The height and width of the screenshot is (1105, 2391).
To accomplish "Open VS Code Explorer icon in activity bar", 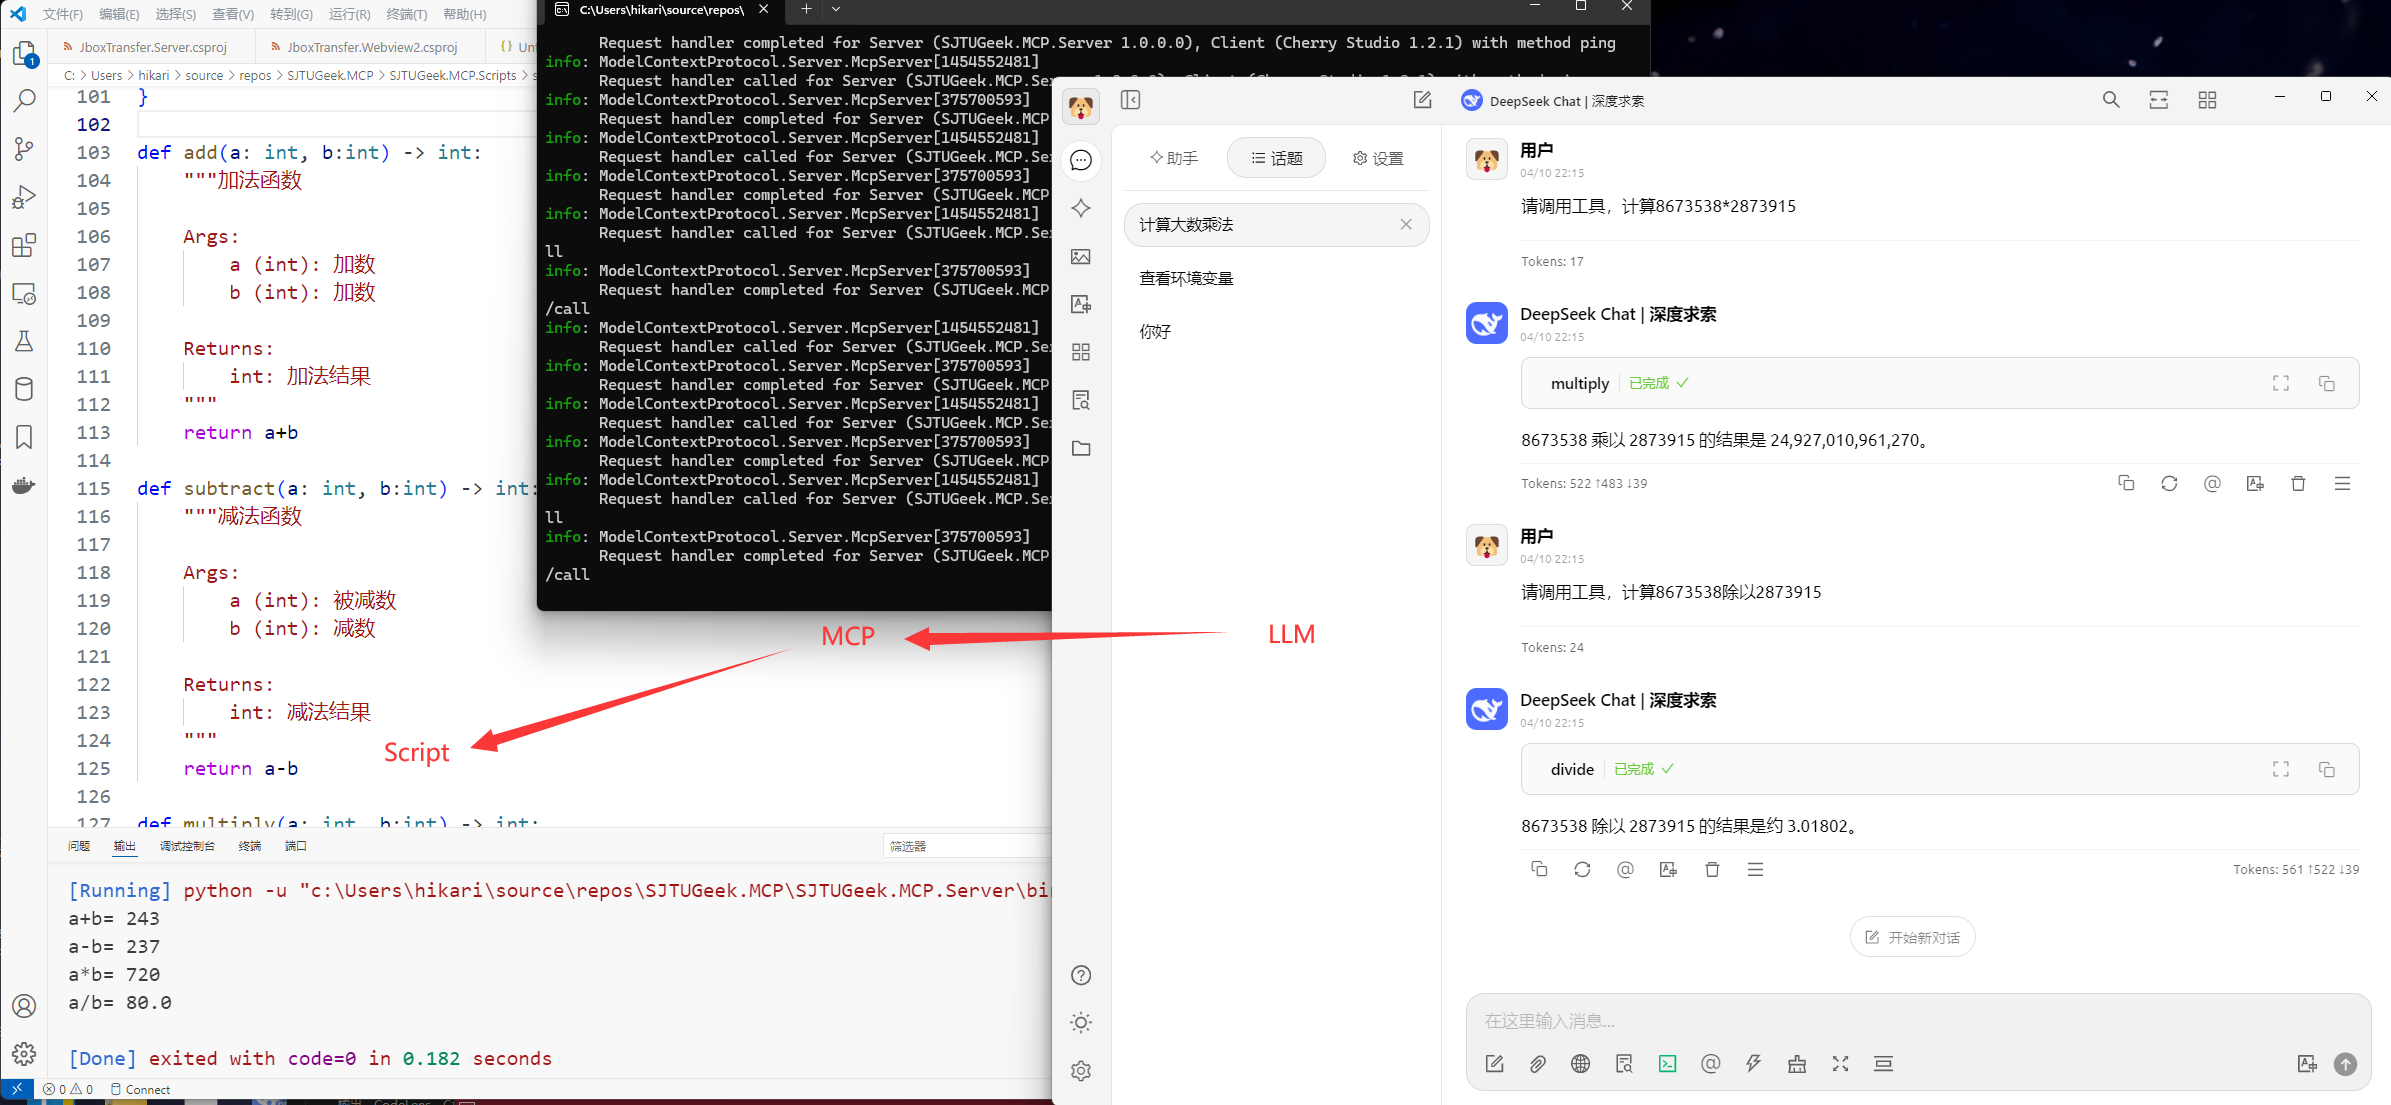I will pos(24,53).
